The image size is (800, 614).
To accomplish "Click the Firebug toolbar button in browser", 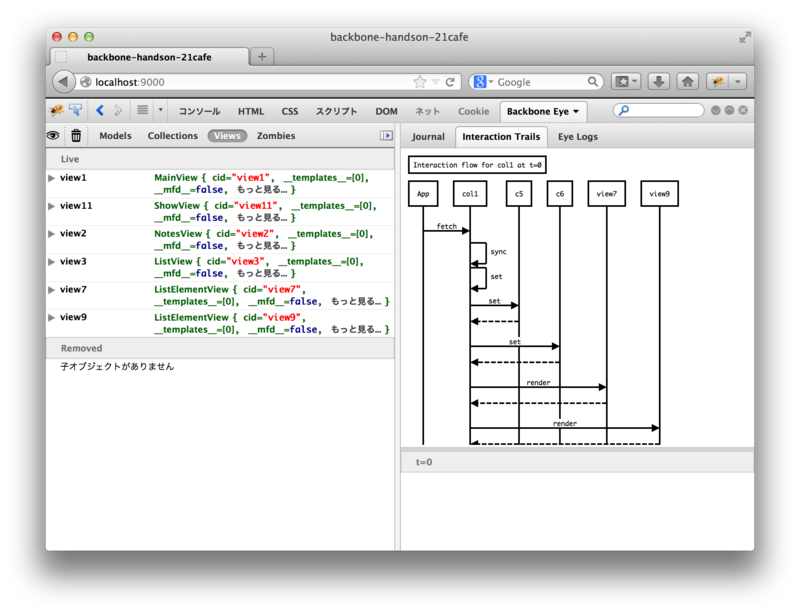I will [718, 82].
